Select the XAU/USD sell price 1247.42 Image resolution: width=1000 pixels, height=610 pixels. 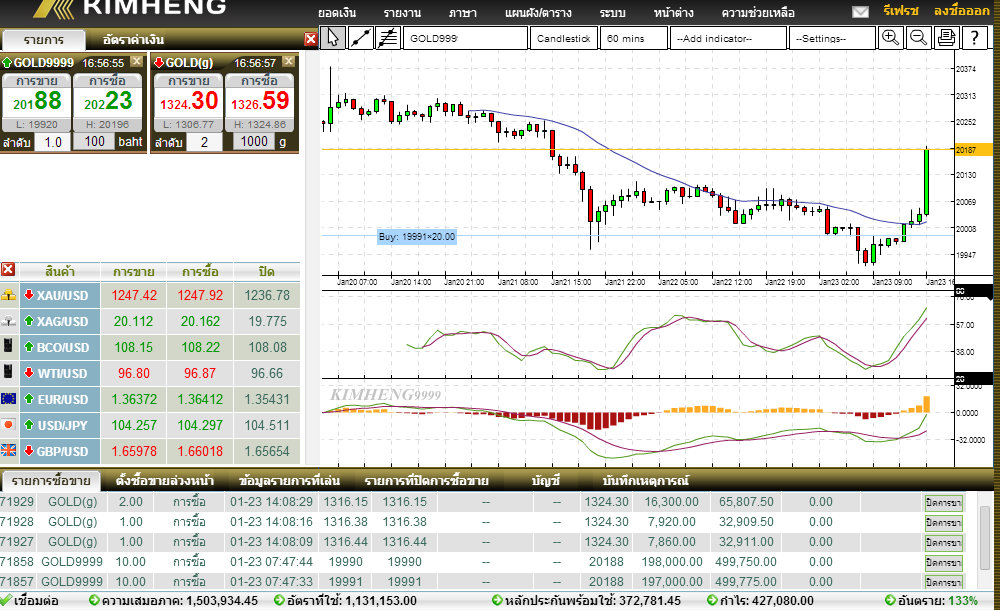[x=134, y=295]
